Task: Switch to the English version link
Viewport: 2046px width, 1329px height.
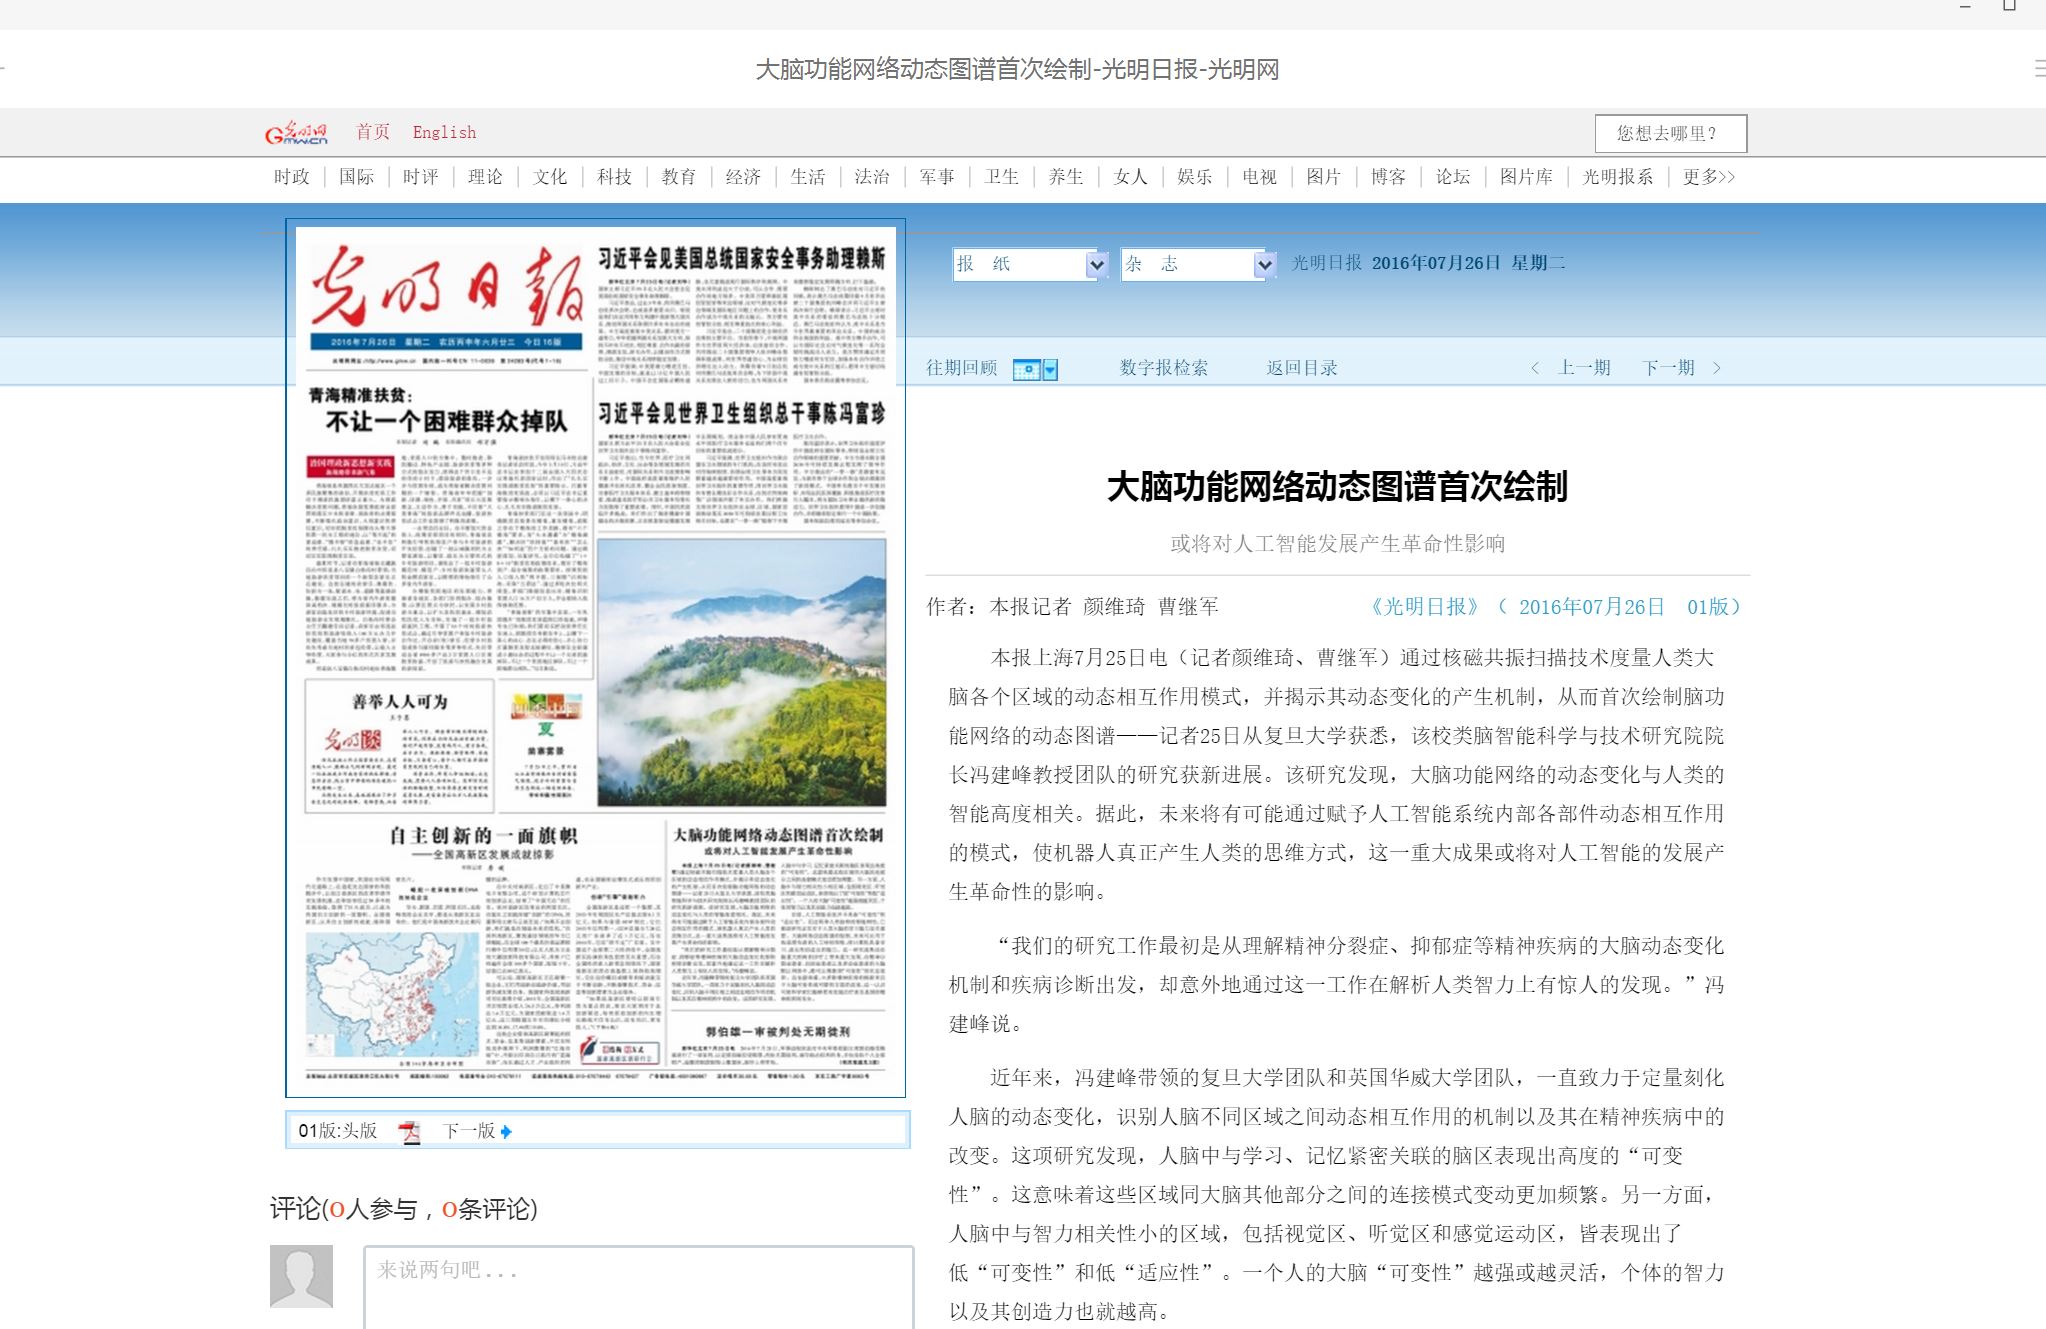Action: (x=444, y=132)
